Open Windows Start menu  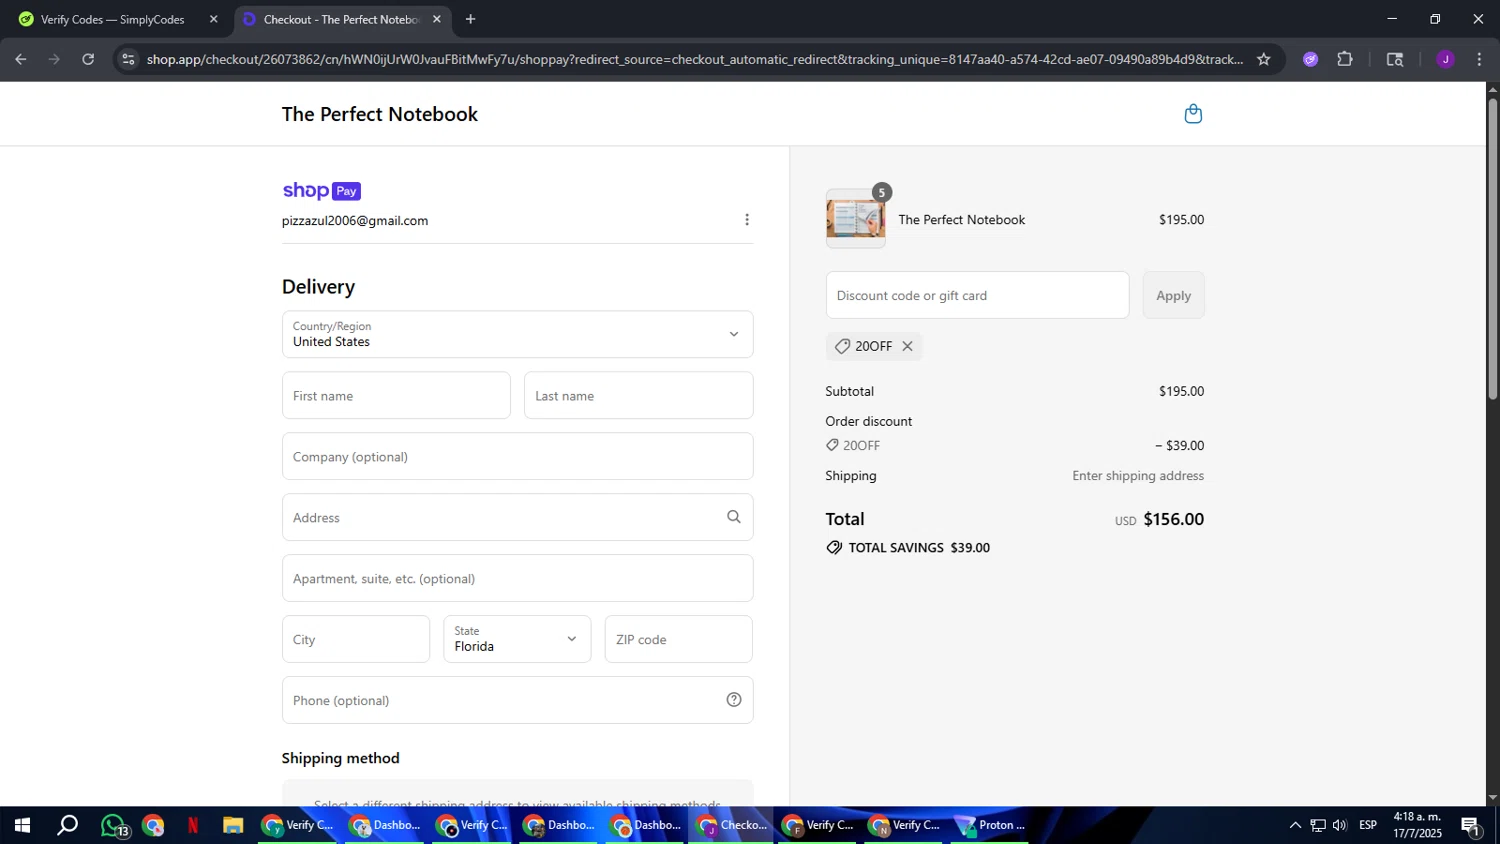coord(22,825)
